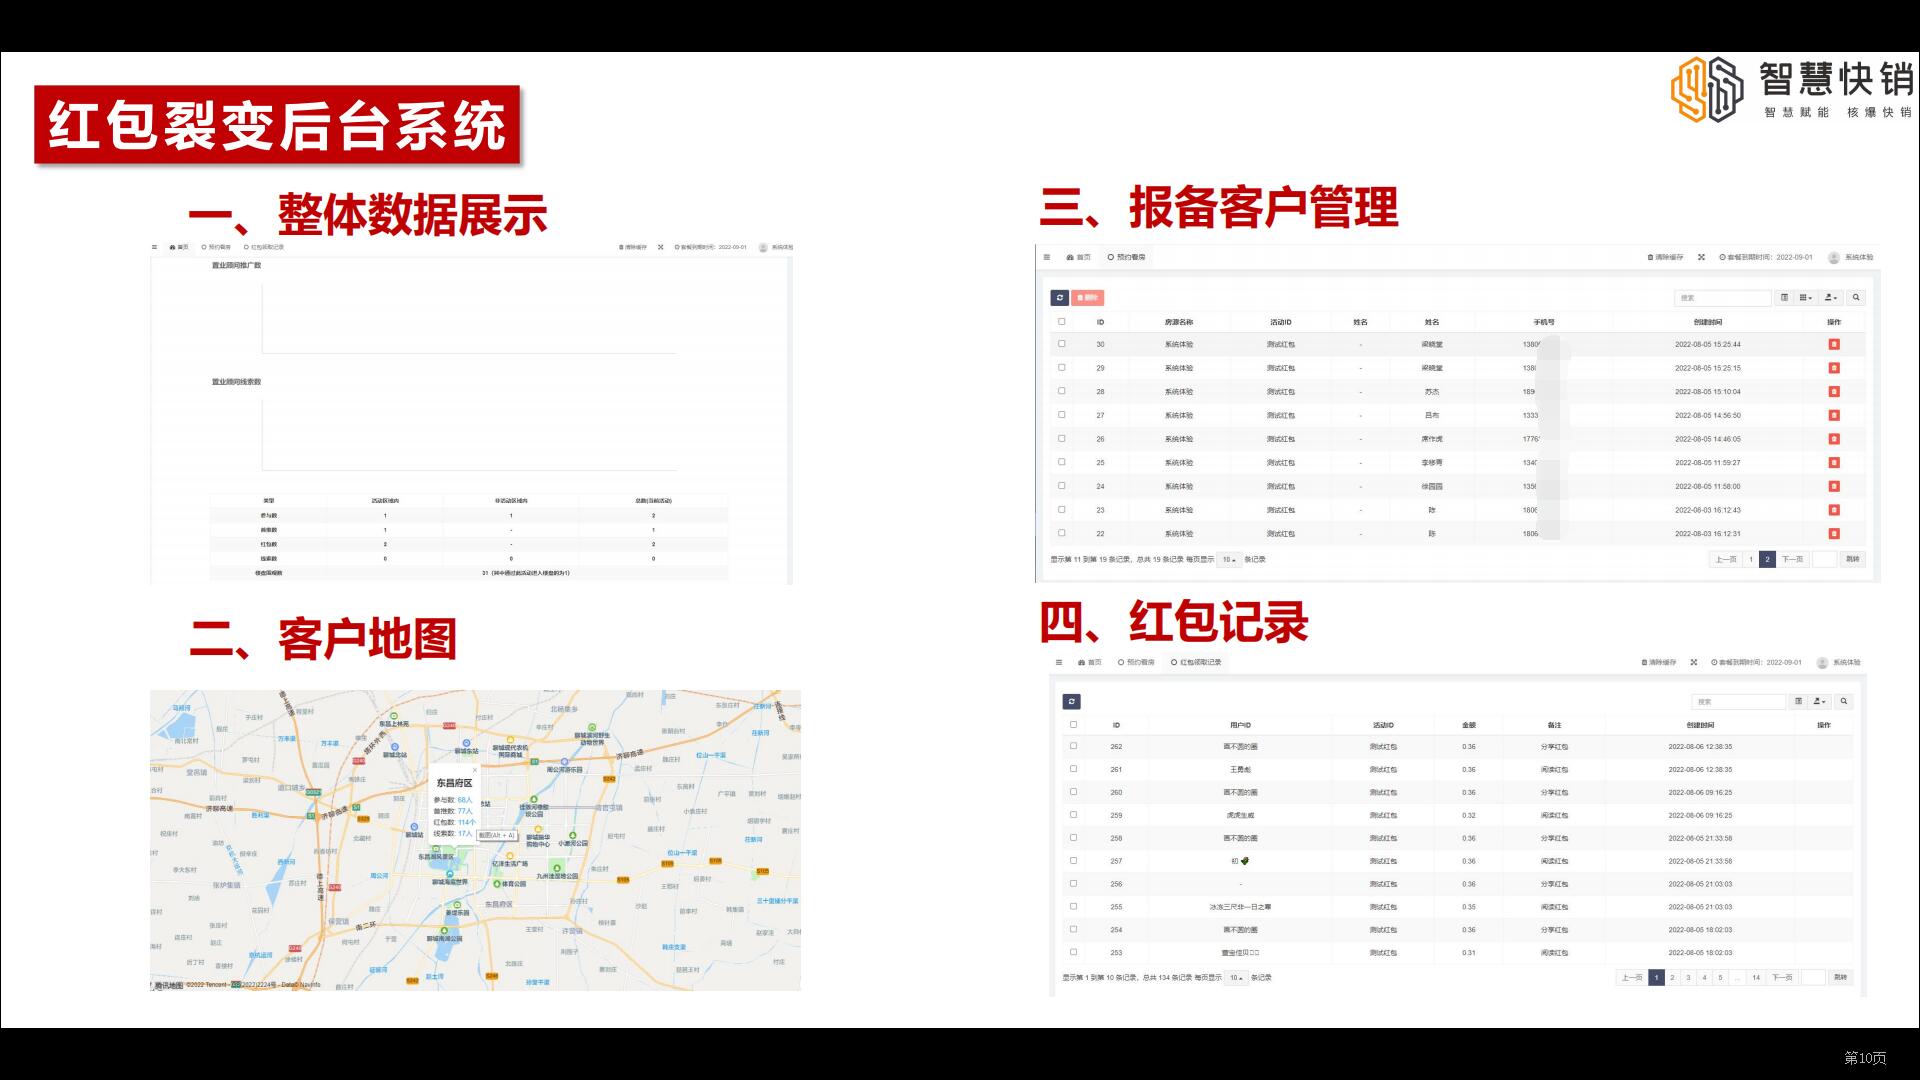Switch to 红包领取记录 tab in 红包记录 panel
Image resolution: width=1920 pixels, height=1080 pixels.
[1196, 662]
